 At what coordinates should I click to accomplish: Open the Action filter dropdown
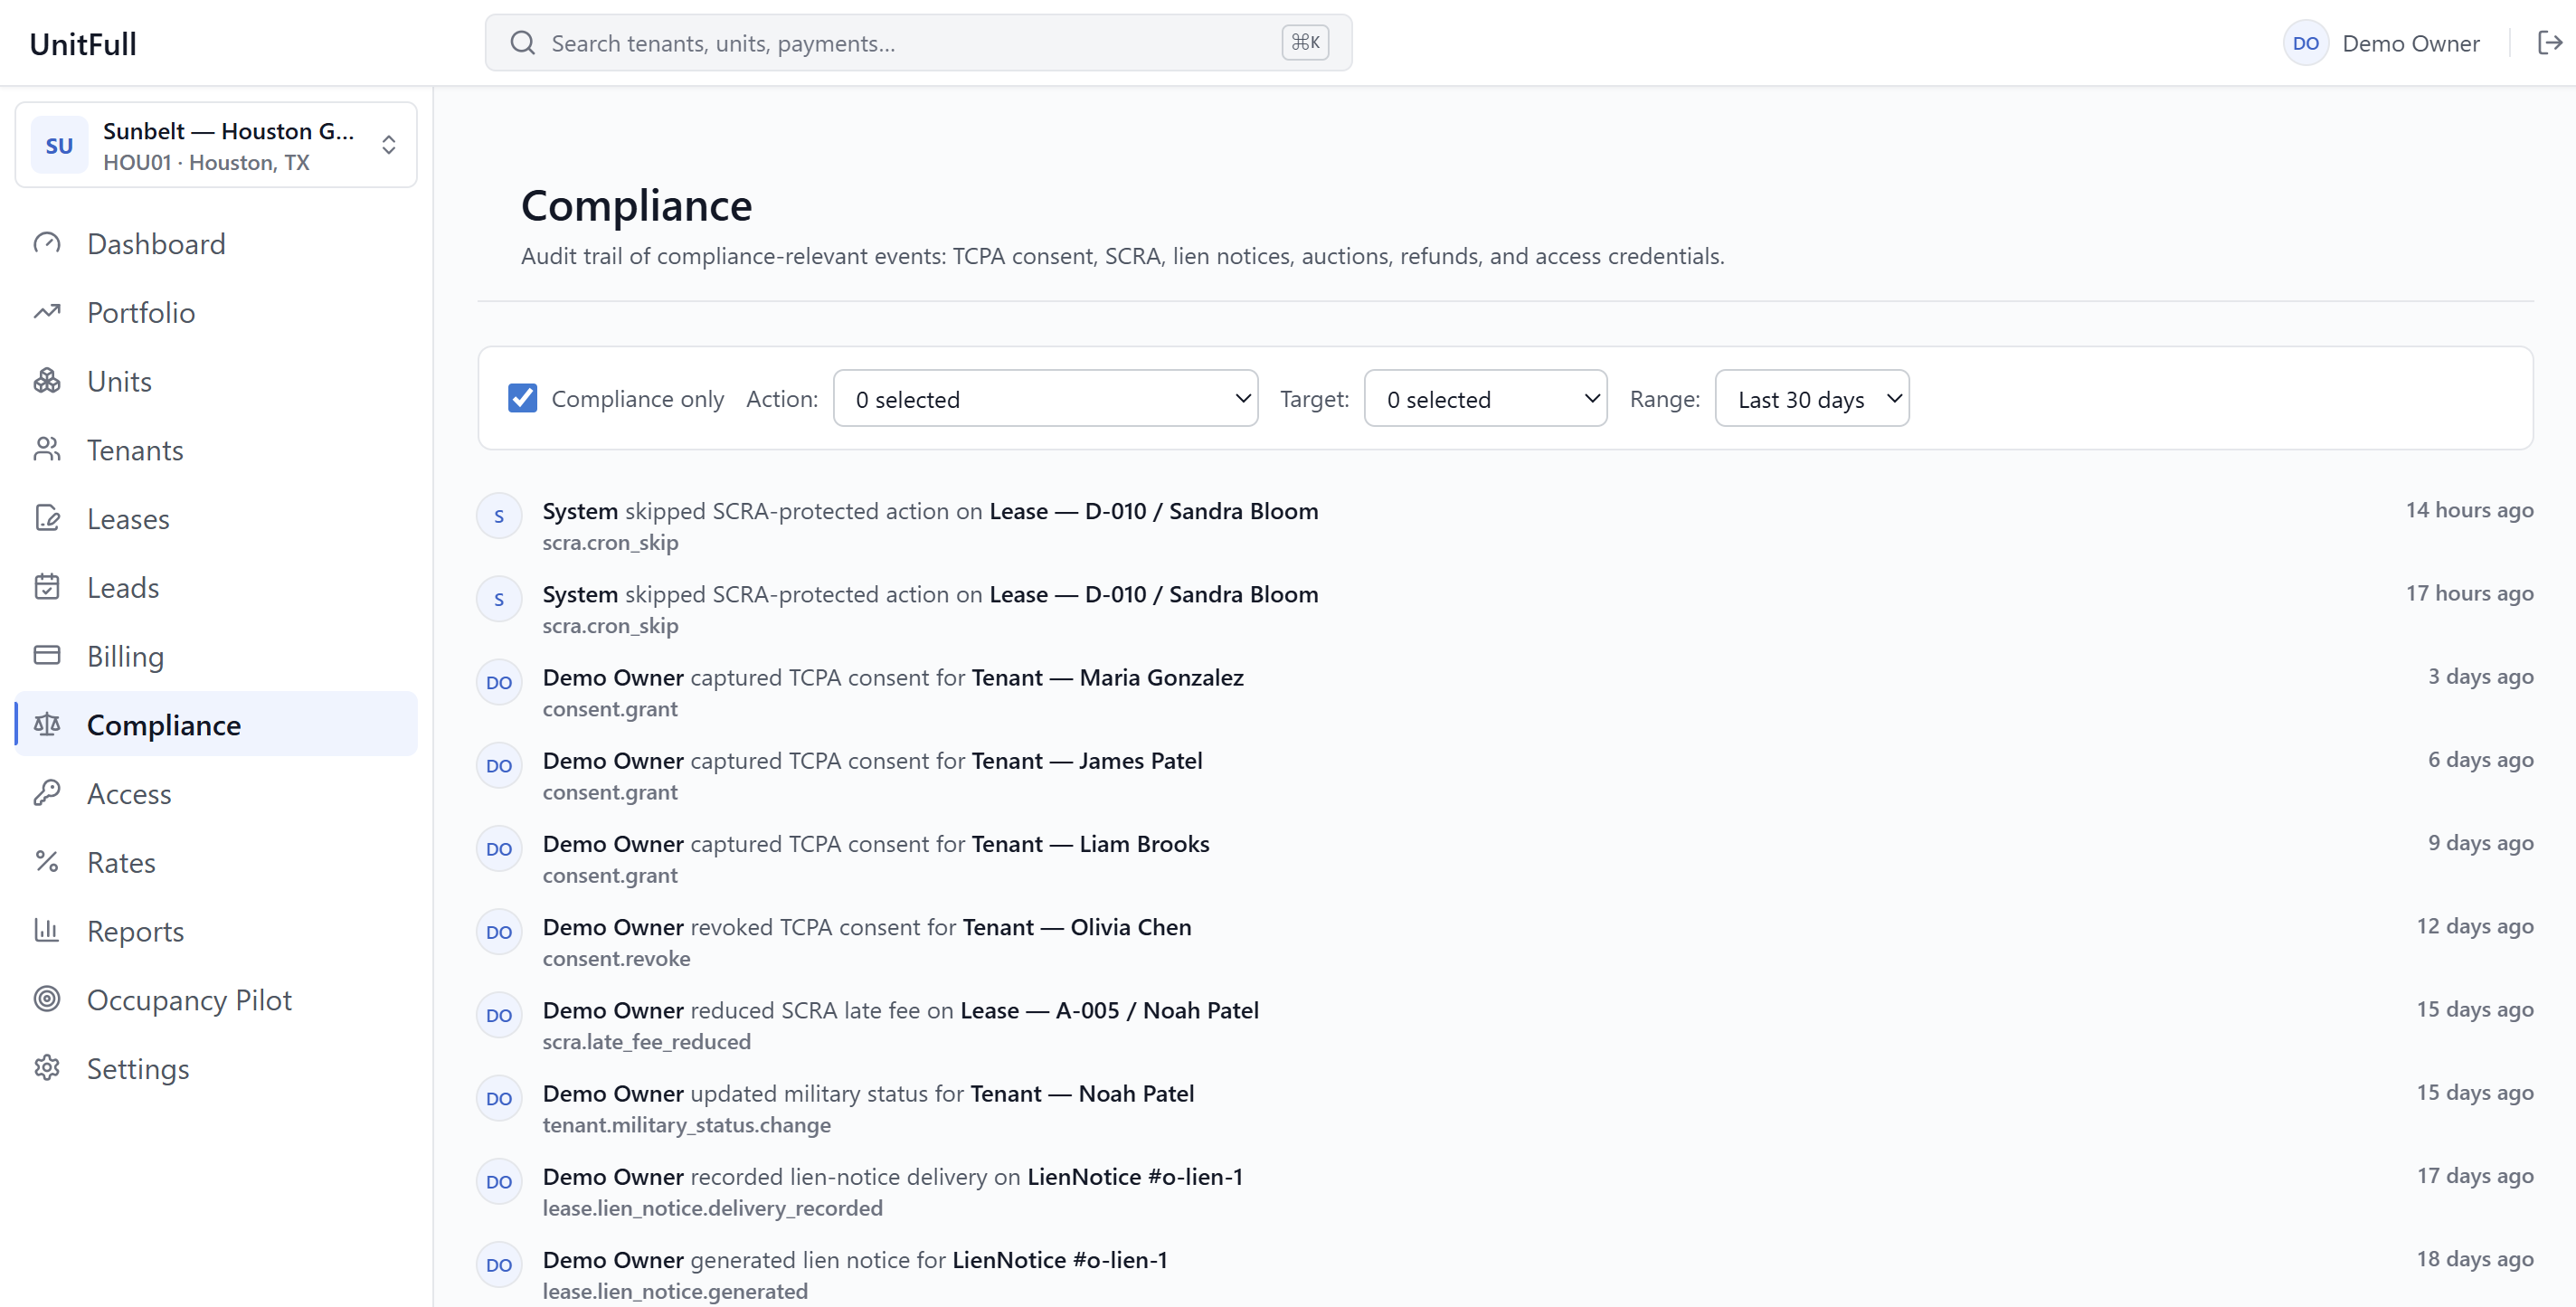pyautogui.click(x=1045, y=398)
